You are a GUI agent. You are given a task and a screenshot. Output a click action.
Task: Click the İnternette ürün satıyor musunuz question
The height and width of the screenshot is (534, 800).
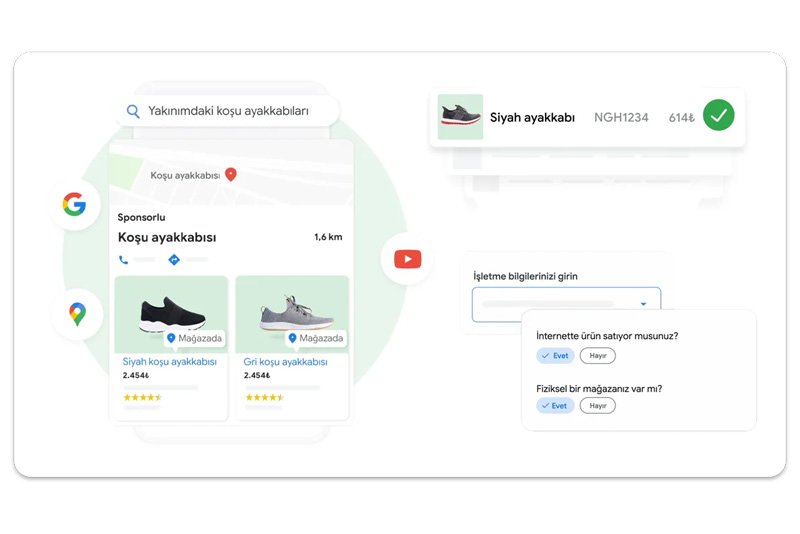pos(607,336)
